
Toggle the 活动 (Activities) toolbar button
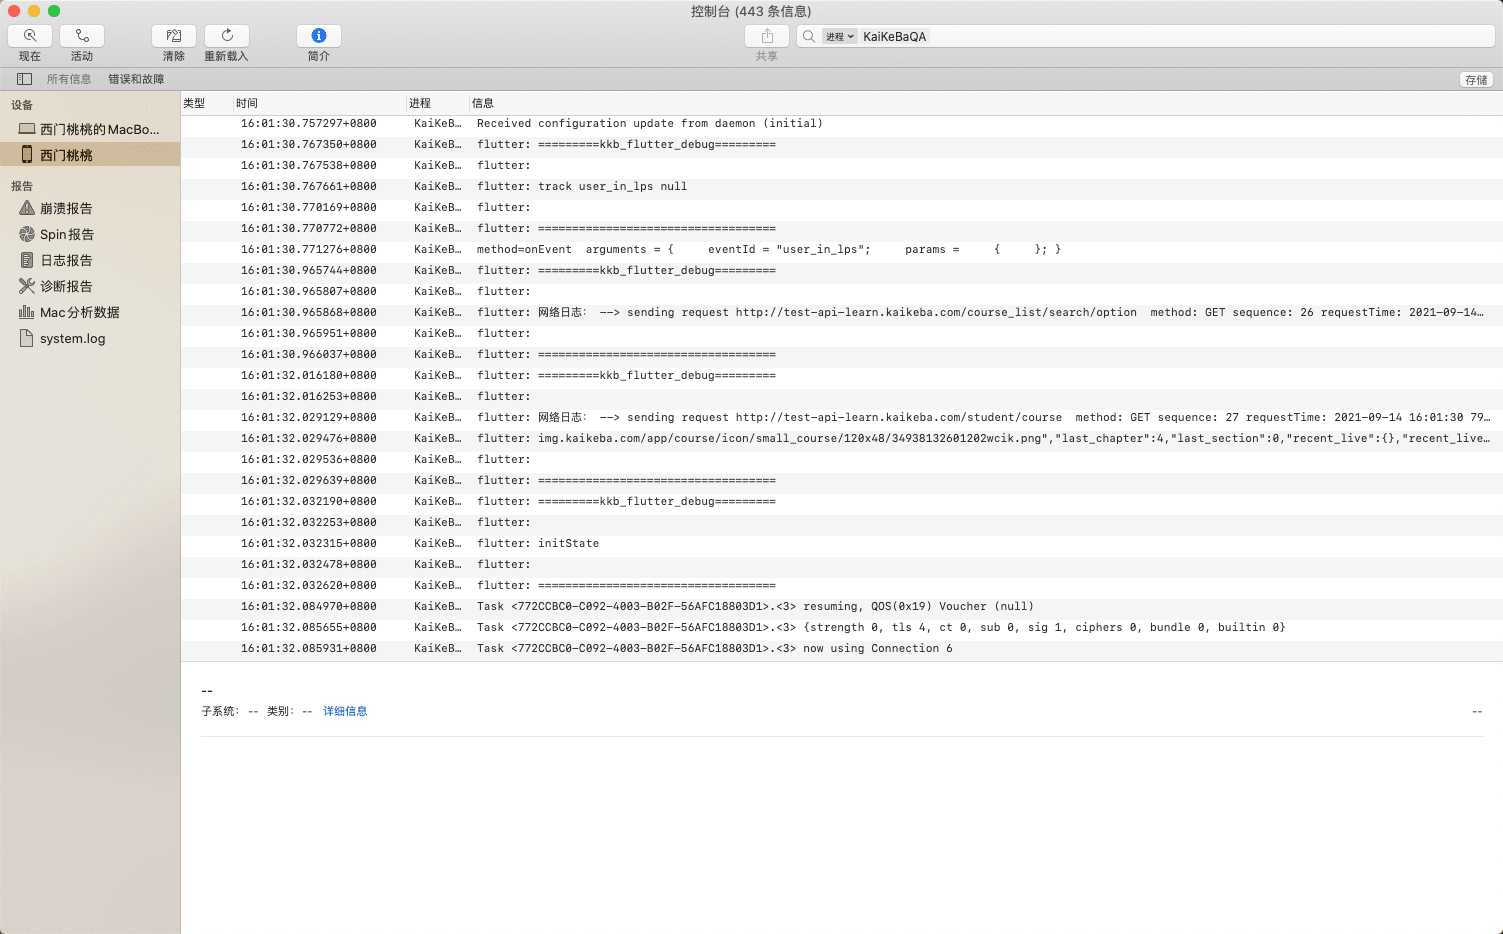point(82,36)
